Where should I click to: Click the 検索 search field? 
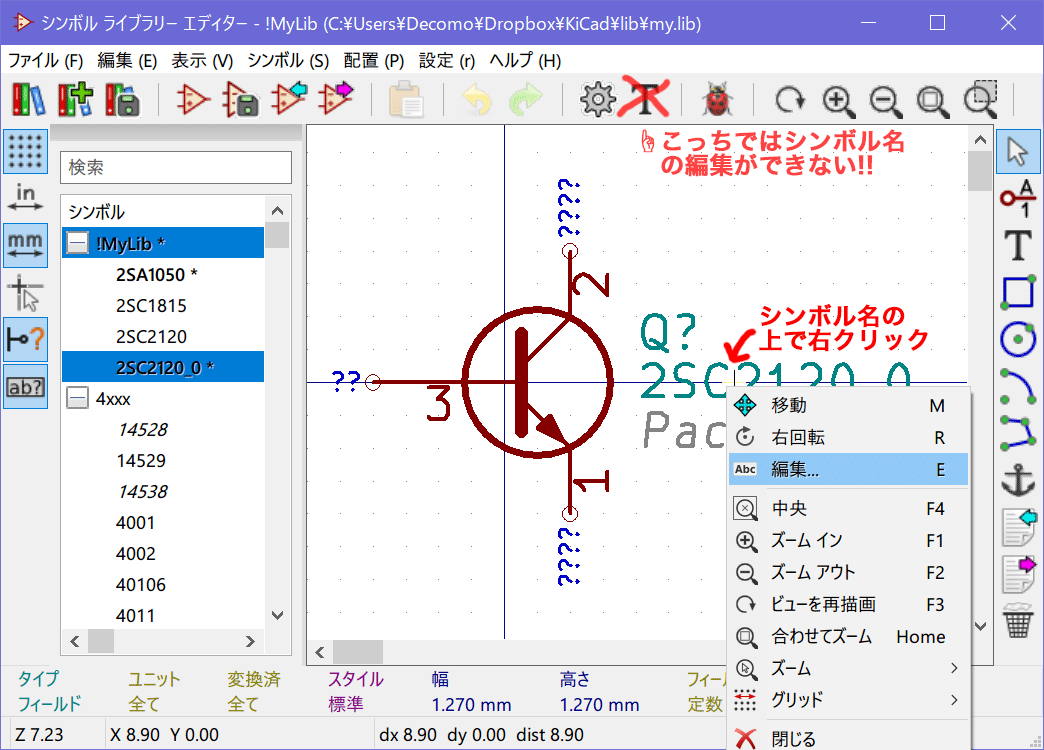176,168
